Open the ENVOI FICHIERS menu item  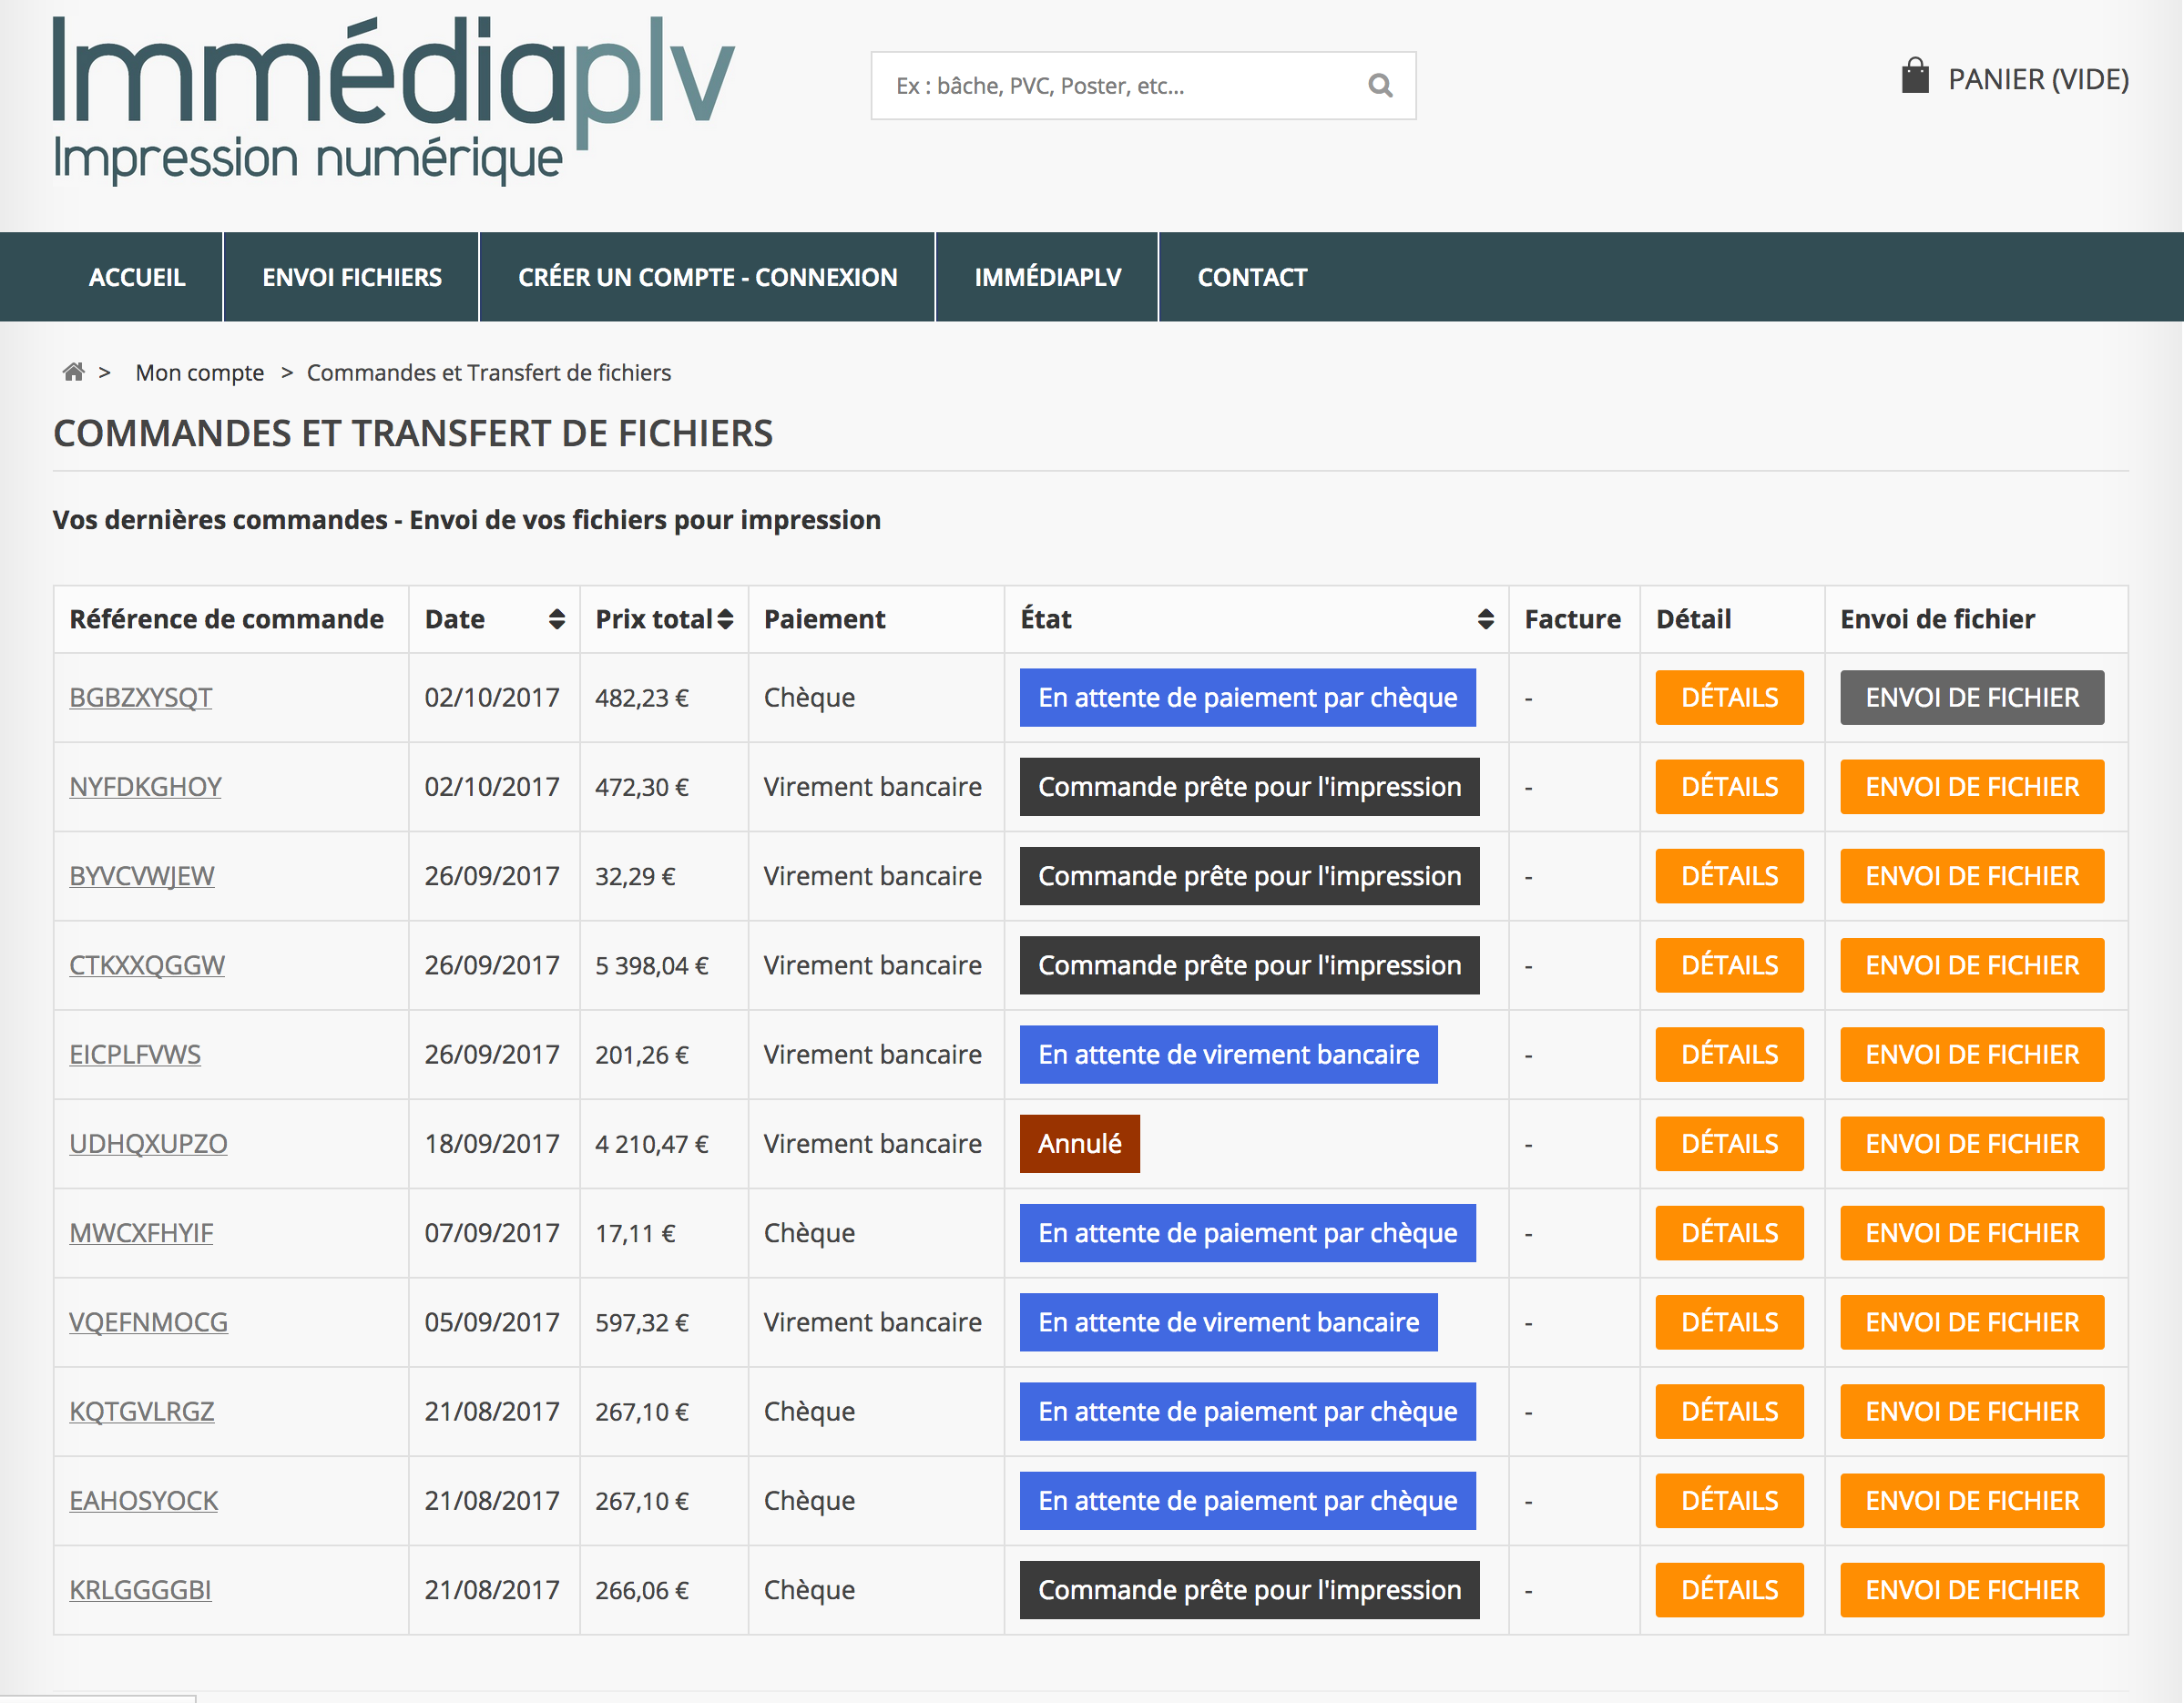click(x=352, y=277)
